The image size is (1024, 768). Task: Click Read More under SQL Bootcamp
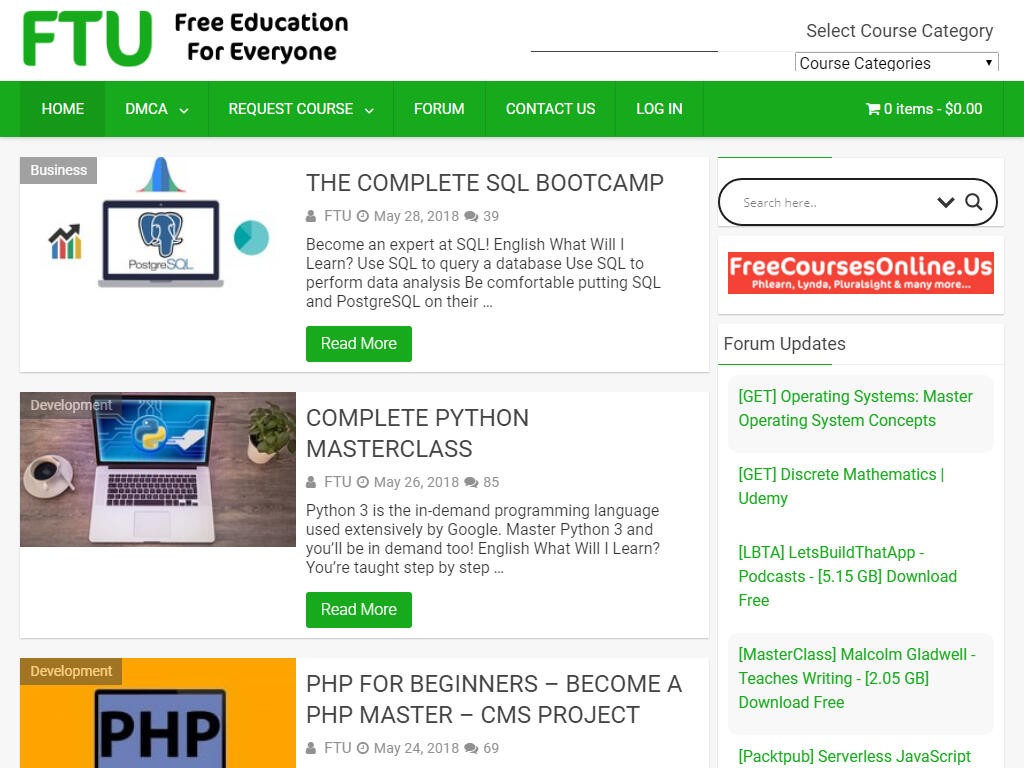click(359, 344)
